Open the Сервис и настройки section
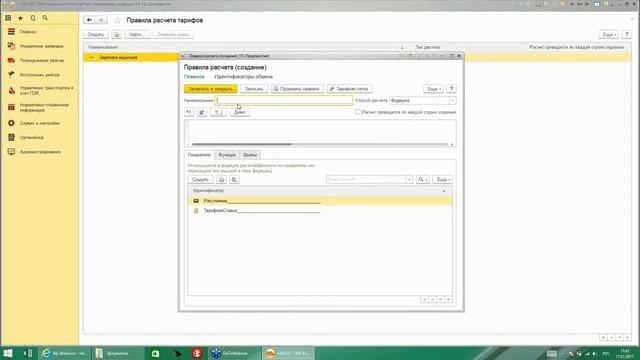This screenshot has width=640, height=360. (40, 123)
